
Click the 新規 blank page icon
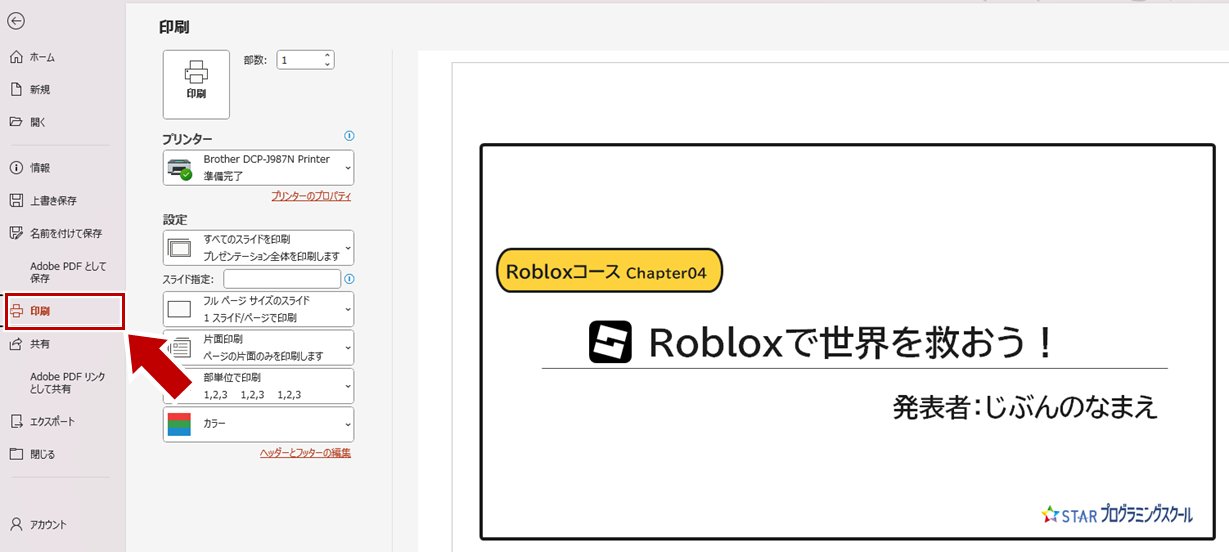[16, 89]
